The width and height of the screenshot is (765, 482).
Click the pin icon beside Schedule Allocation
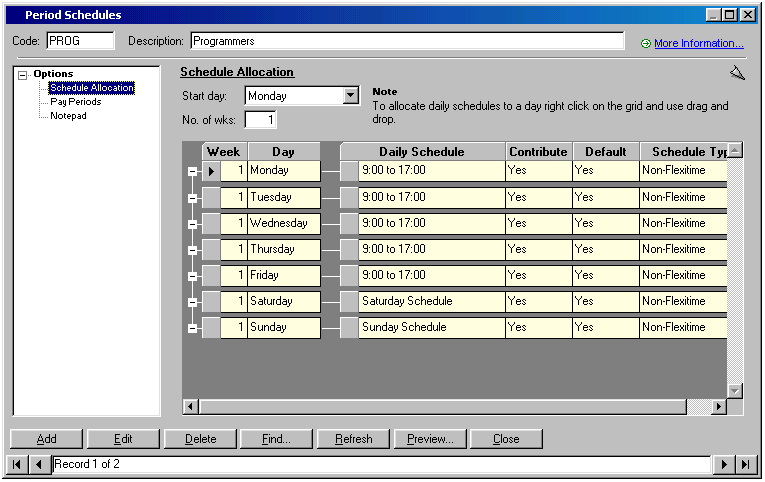click(x=737, y=73)
